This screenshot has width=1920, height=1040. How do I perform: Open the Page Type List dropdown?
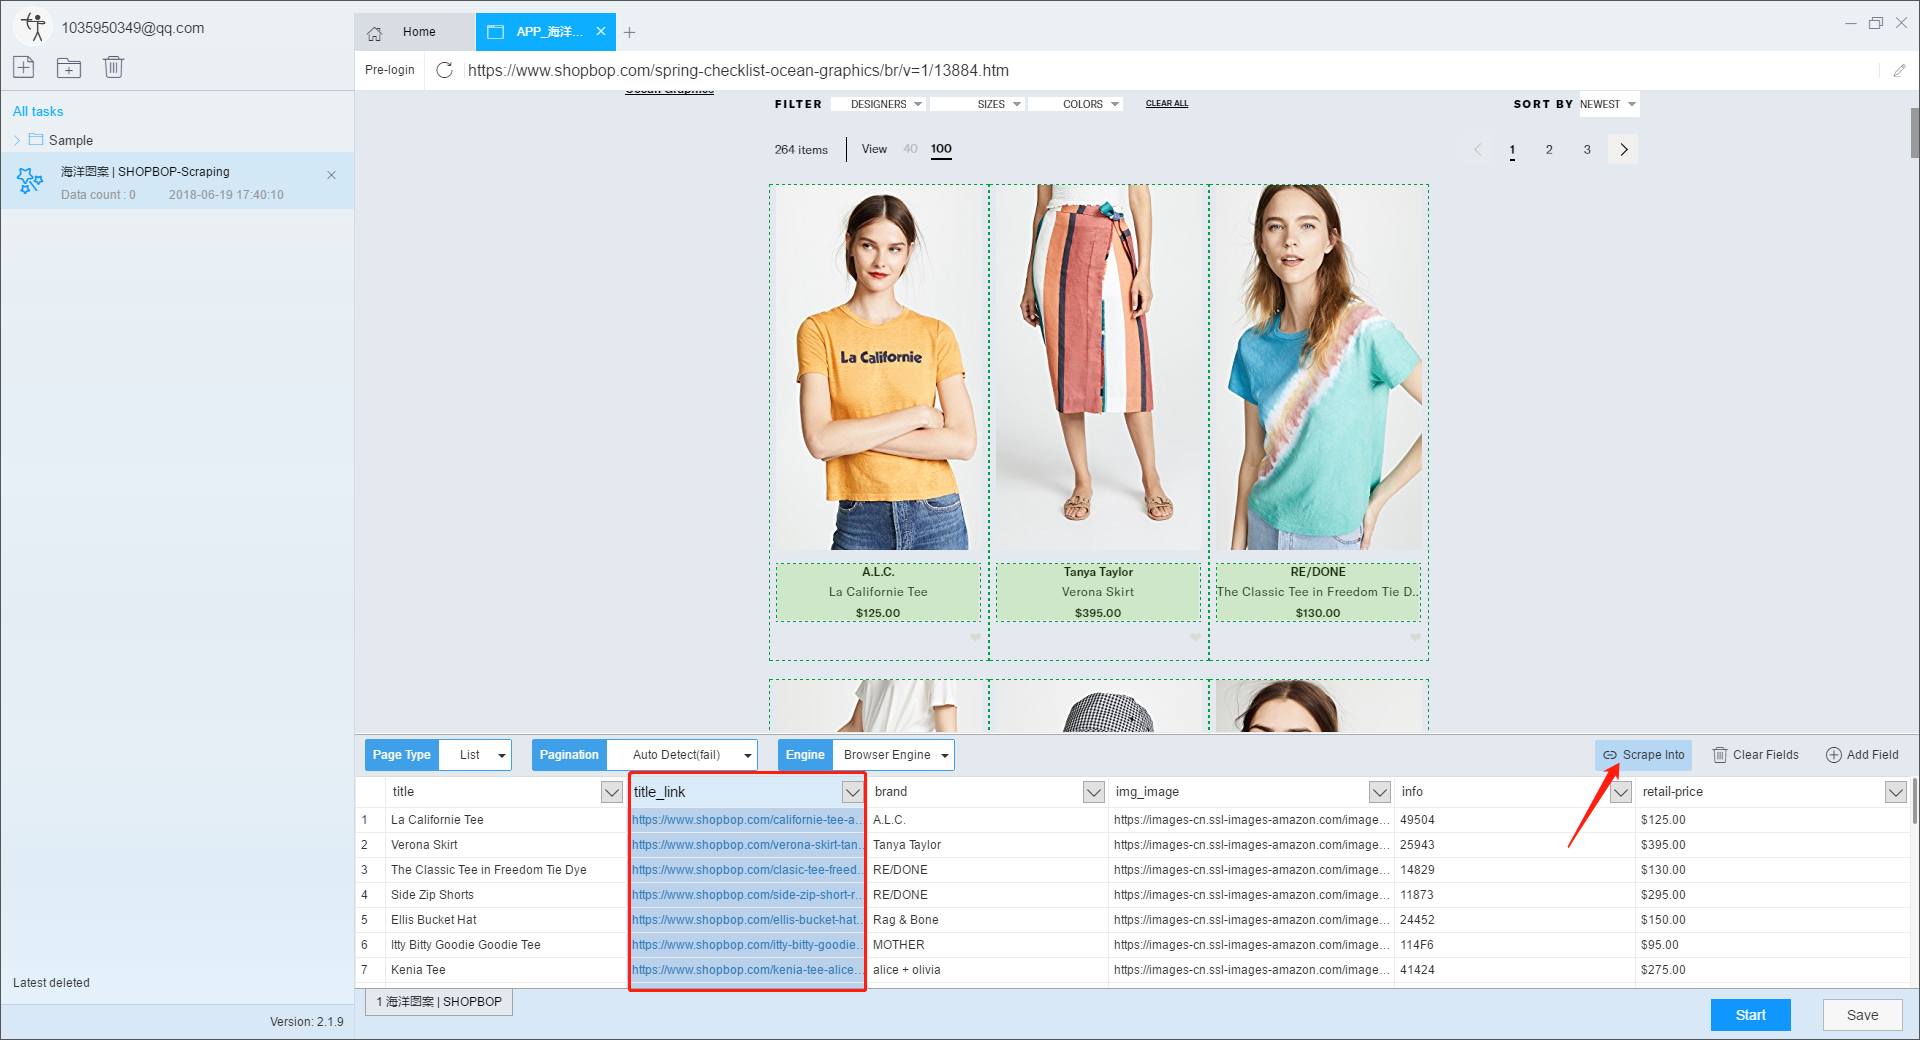pos(476,755)
